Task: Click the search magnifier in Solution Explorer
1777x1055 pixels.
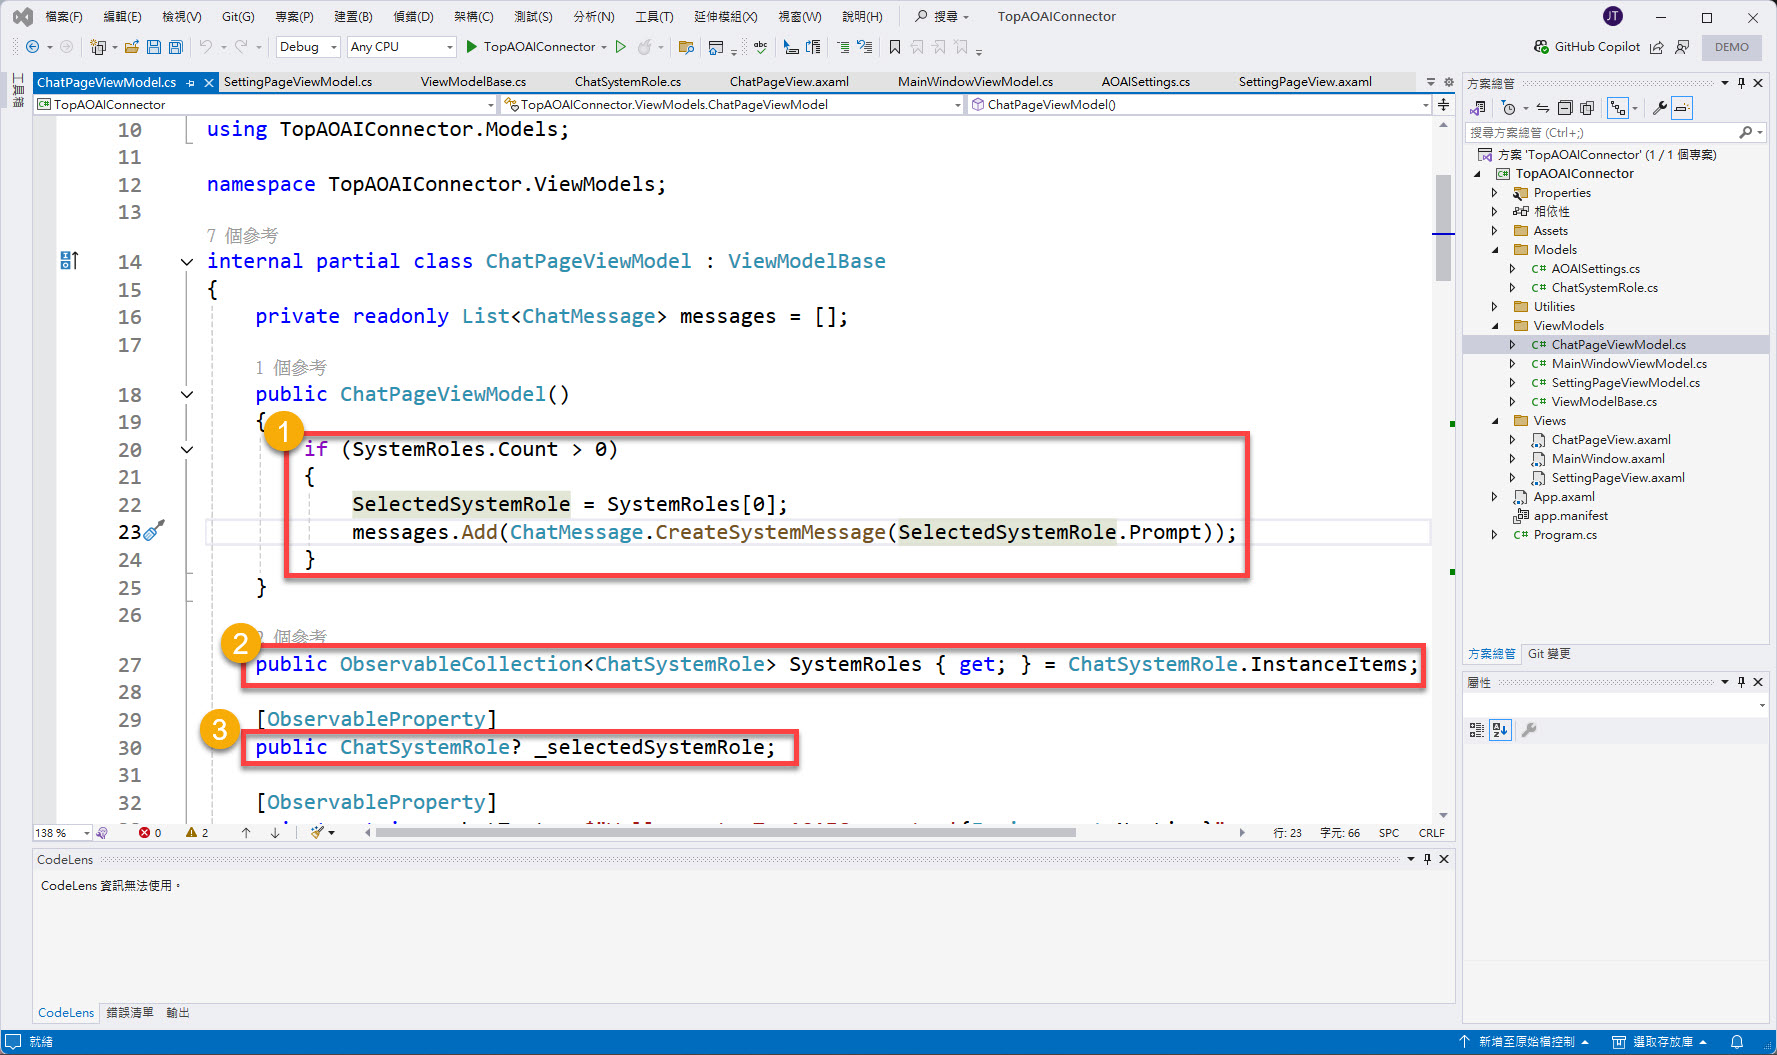Action: coord(1746,132)
